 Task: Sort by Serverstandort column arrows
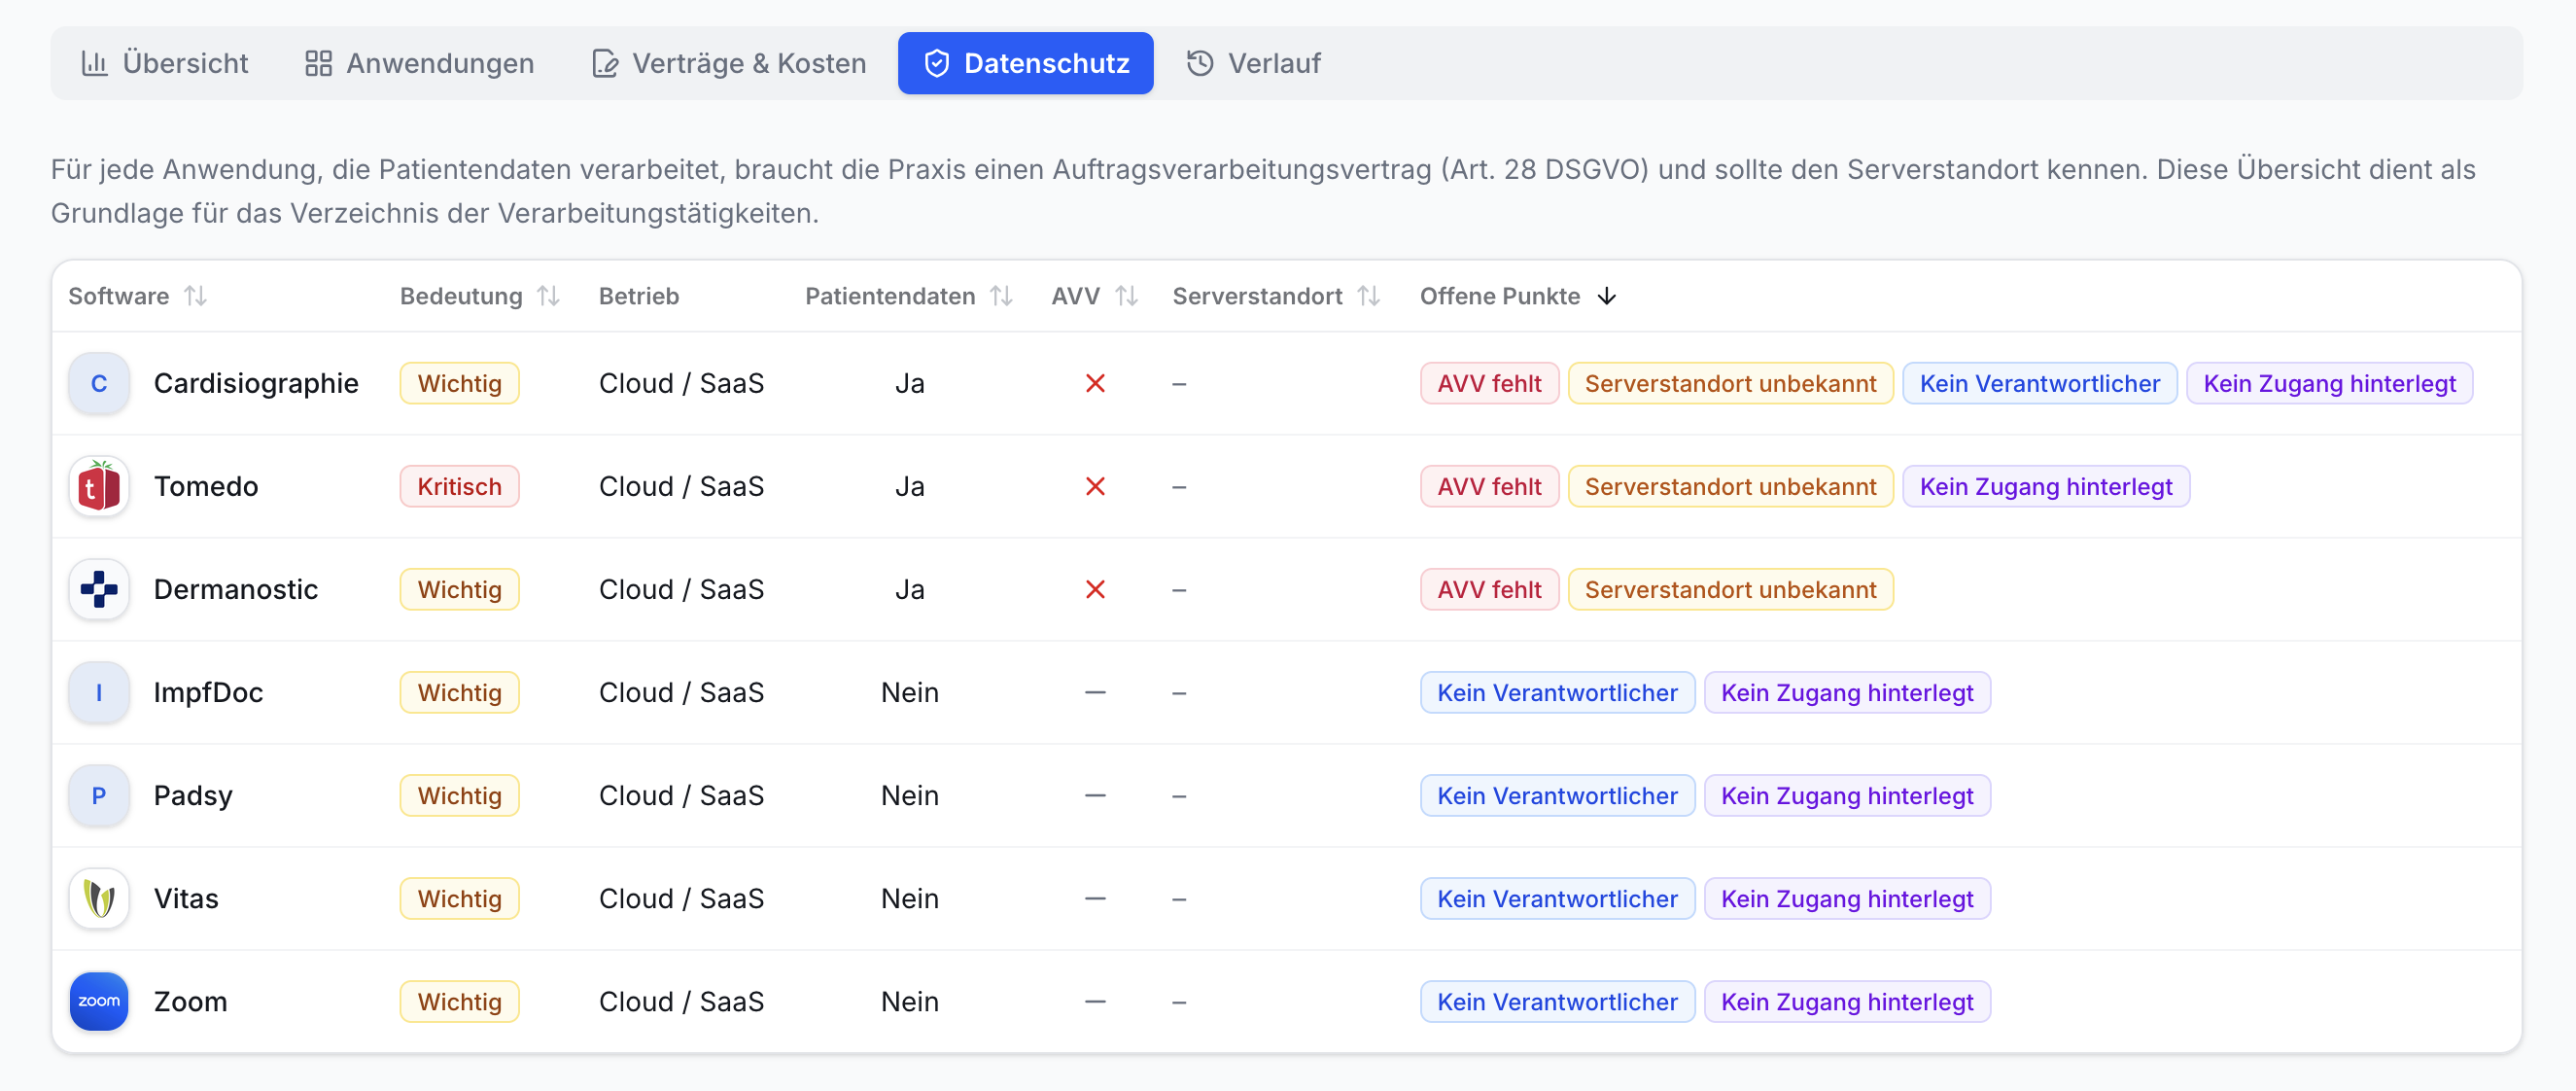click(1368, 296)
